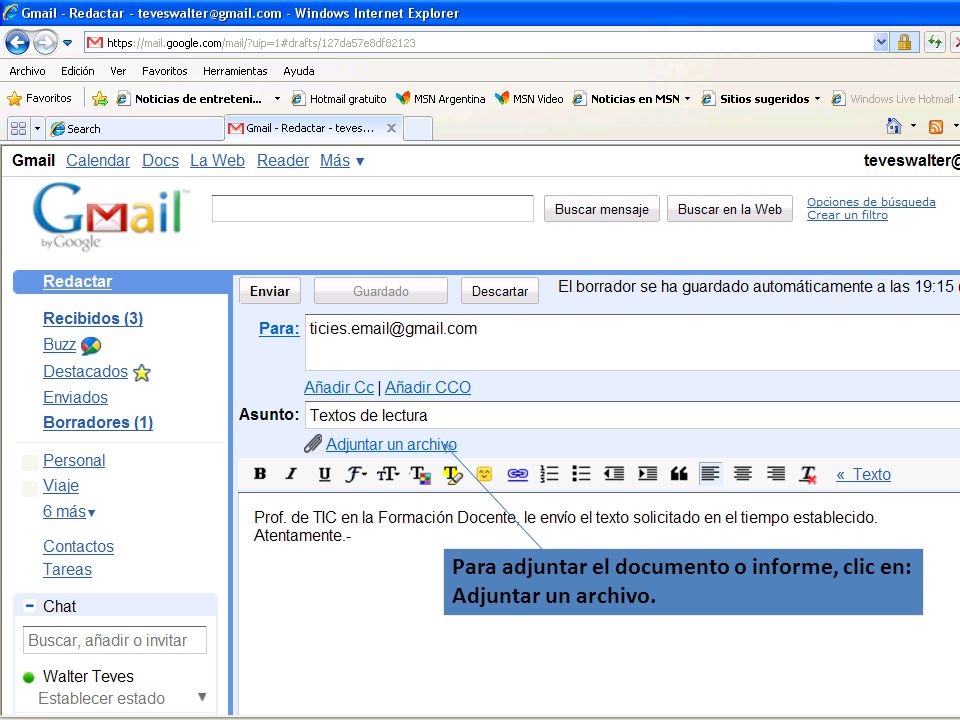Viewport: 960px width, 720px height.
Task: Click the Buscar mensaje button
Action: (601, 209)
